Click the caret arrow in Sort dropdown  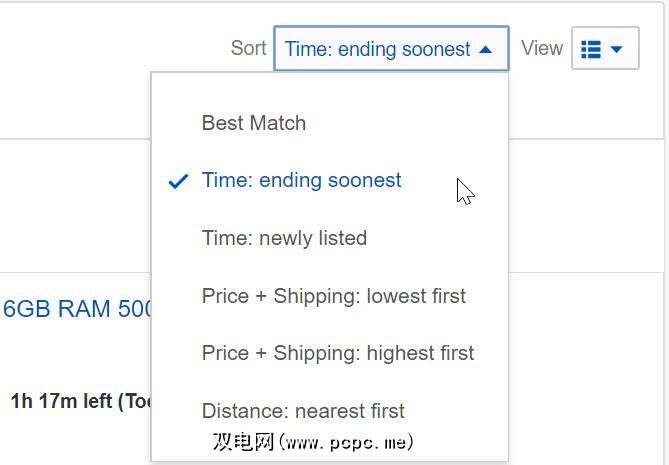486,49
